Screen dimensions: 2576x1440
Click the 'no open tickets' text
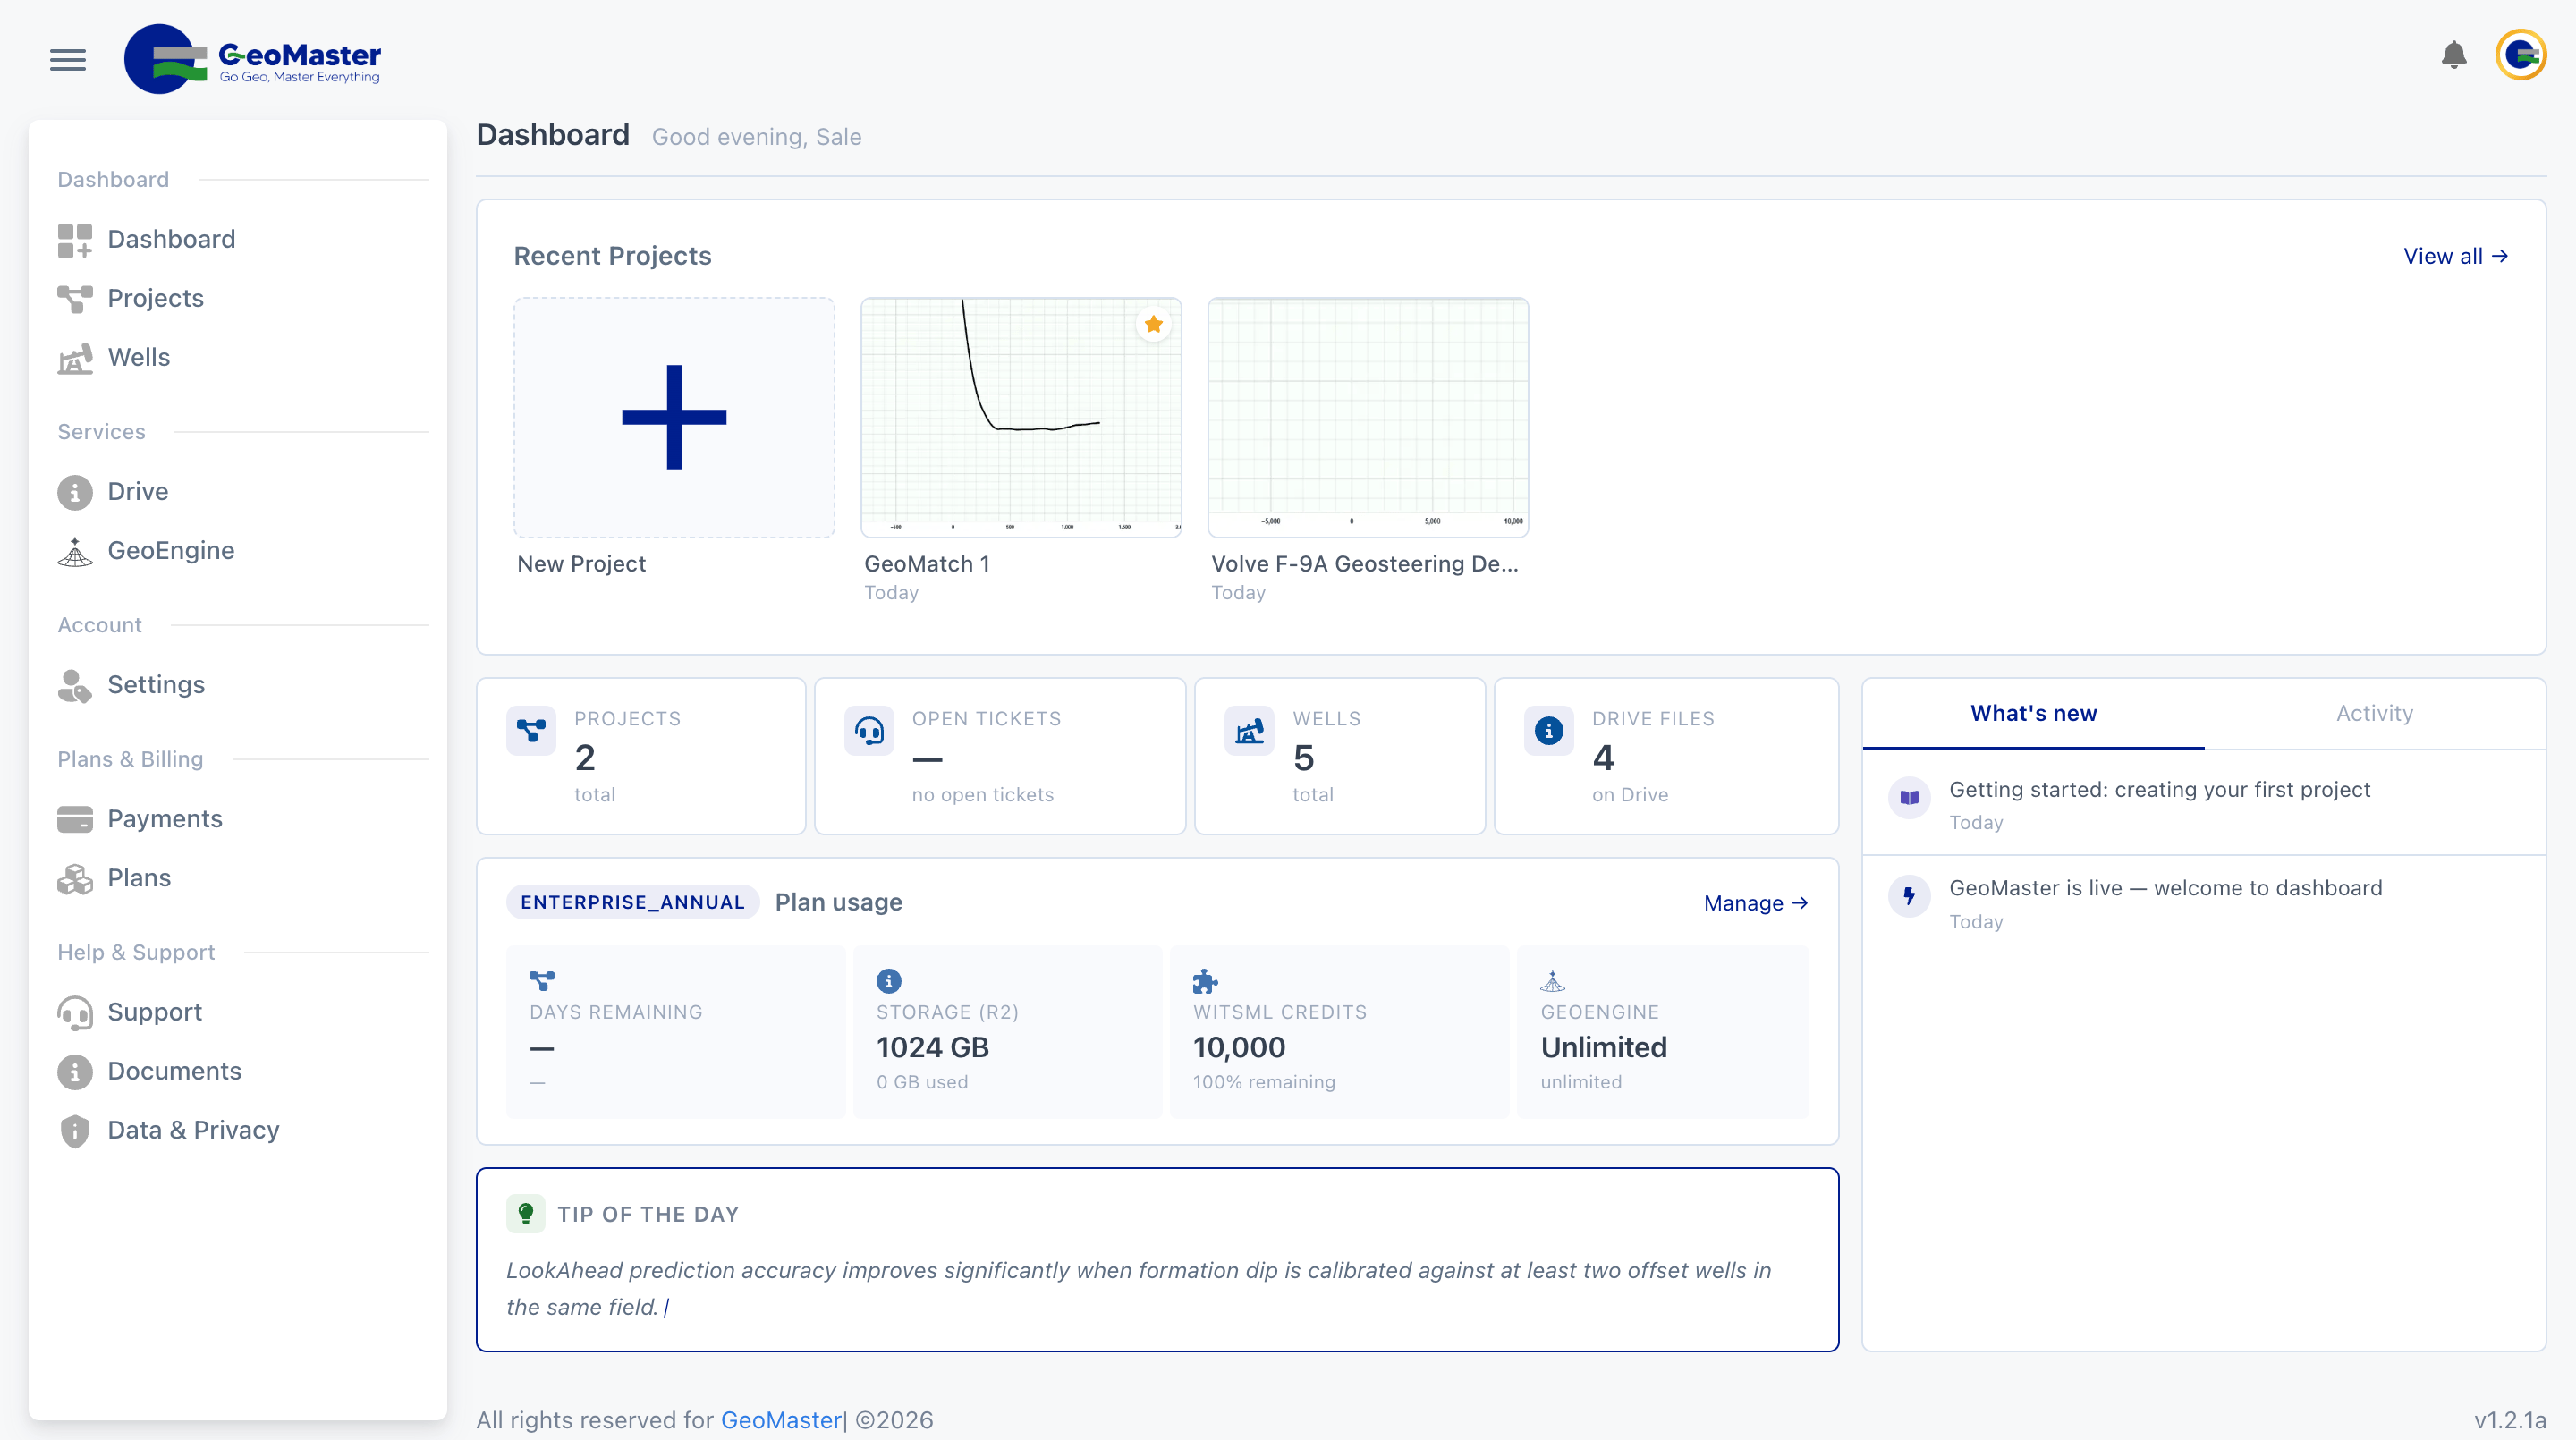coord(982,795)
